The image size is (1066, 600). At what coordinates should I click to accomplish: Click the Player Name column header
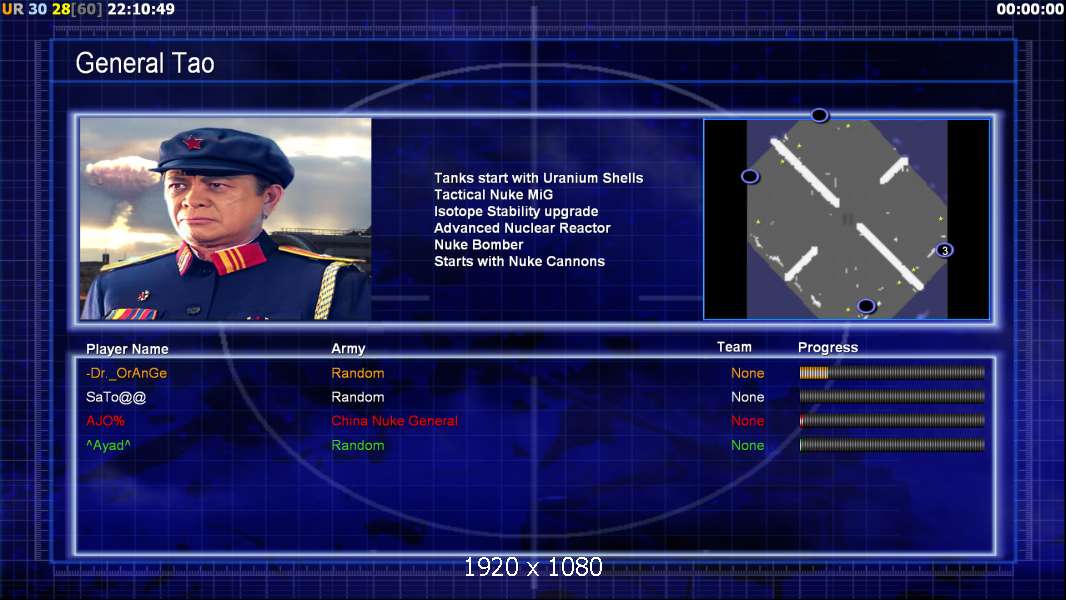(x=127, y=349)
